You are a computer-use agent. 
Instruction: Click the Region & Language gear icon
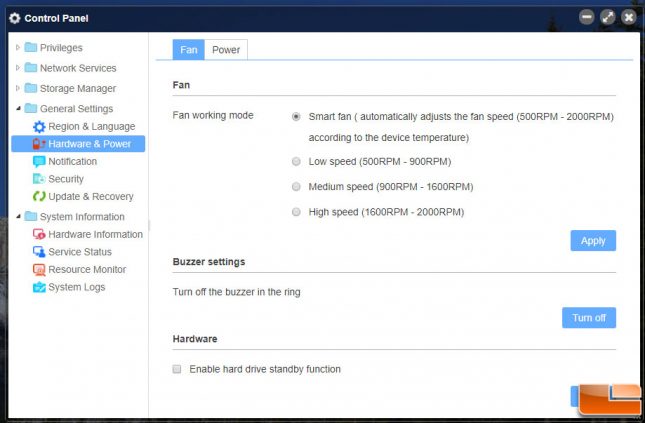[39, 126]
